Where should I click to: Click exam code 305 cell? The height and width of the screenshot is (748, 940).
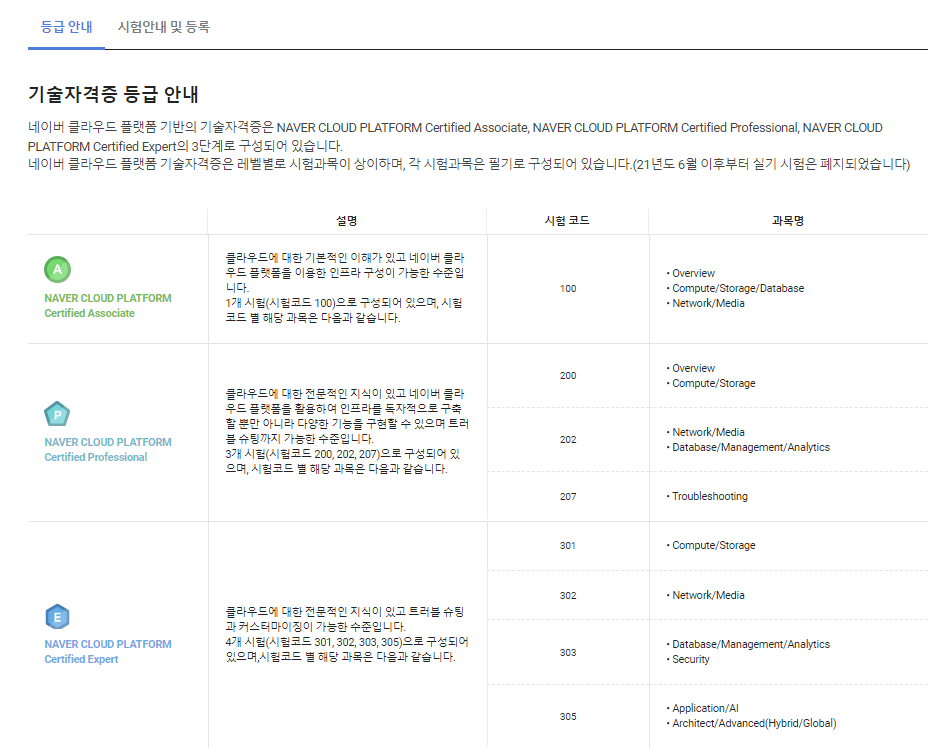tap(568, 716)
